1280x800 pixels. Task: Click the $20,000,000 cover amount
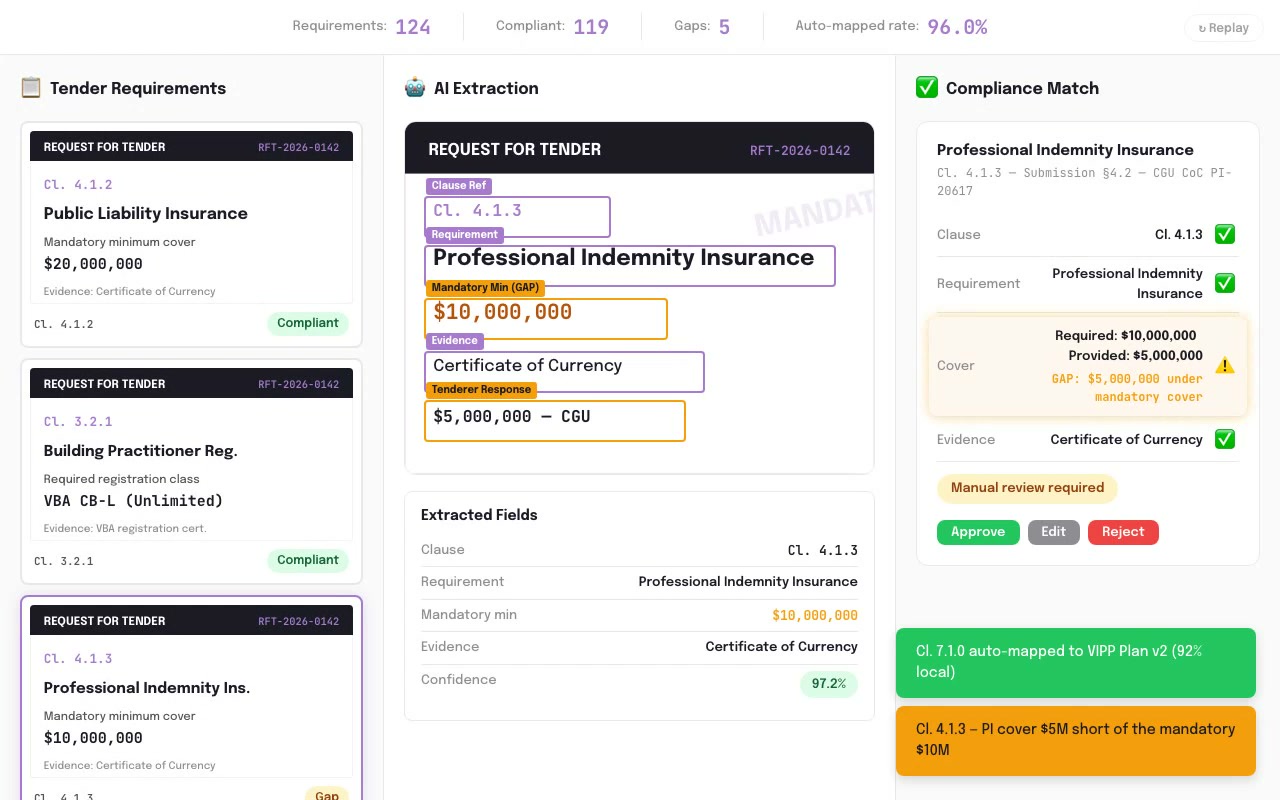click(93, 264)
